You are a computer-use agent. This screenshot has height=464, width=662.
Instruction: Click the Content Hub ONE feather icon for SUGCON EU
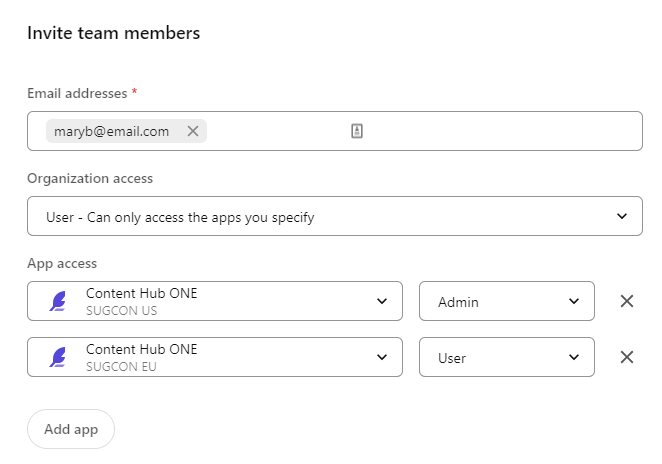point(58,357)
